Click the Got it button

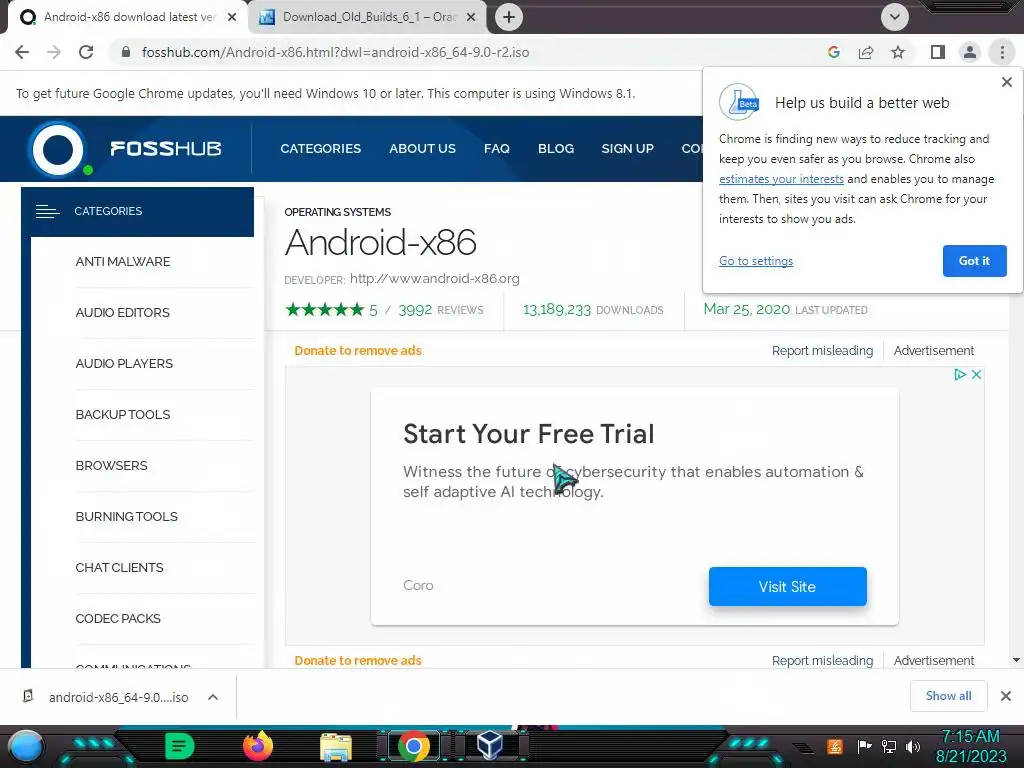(974, 261)
